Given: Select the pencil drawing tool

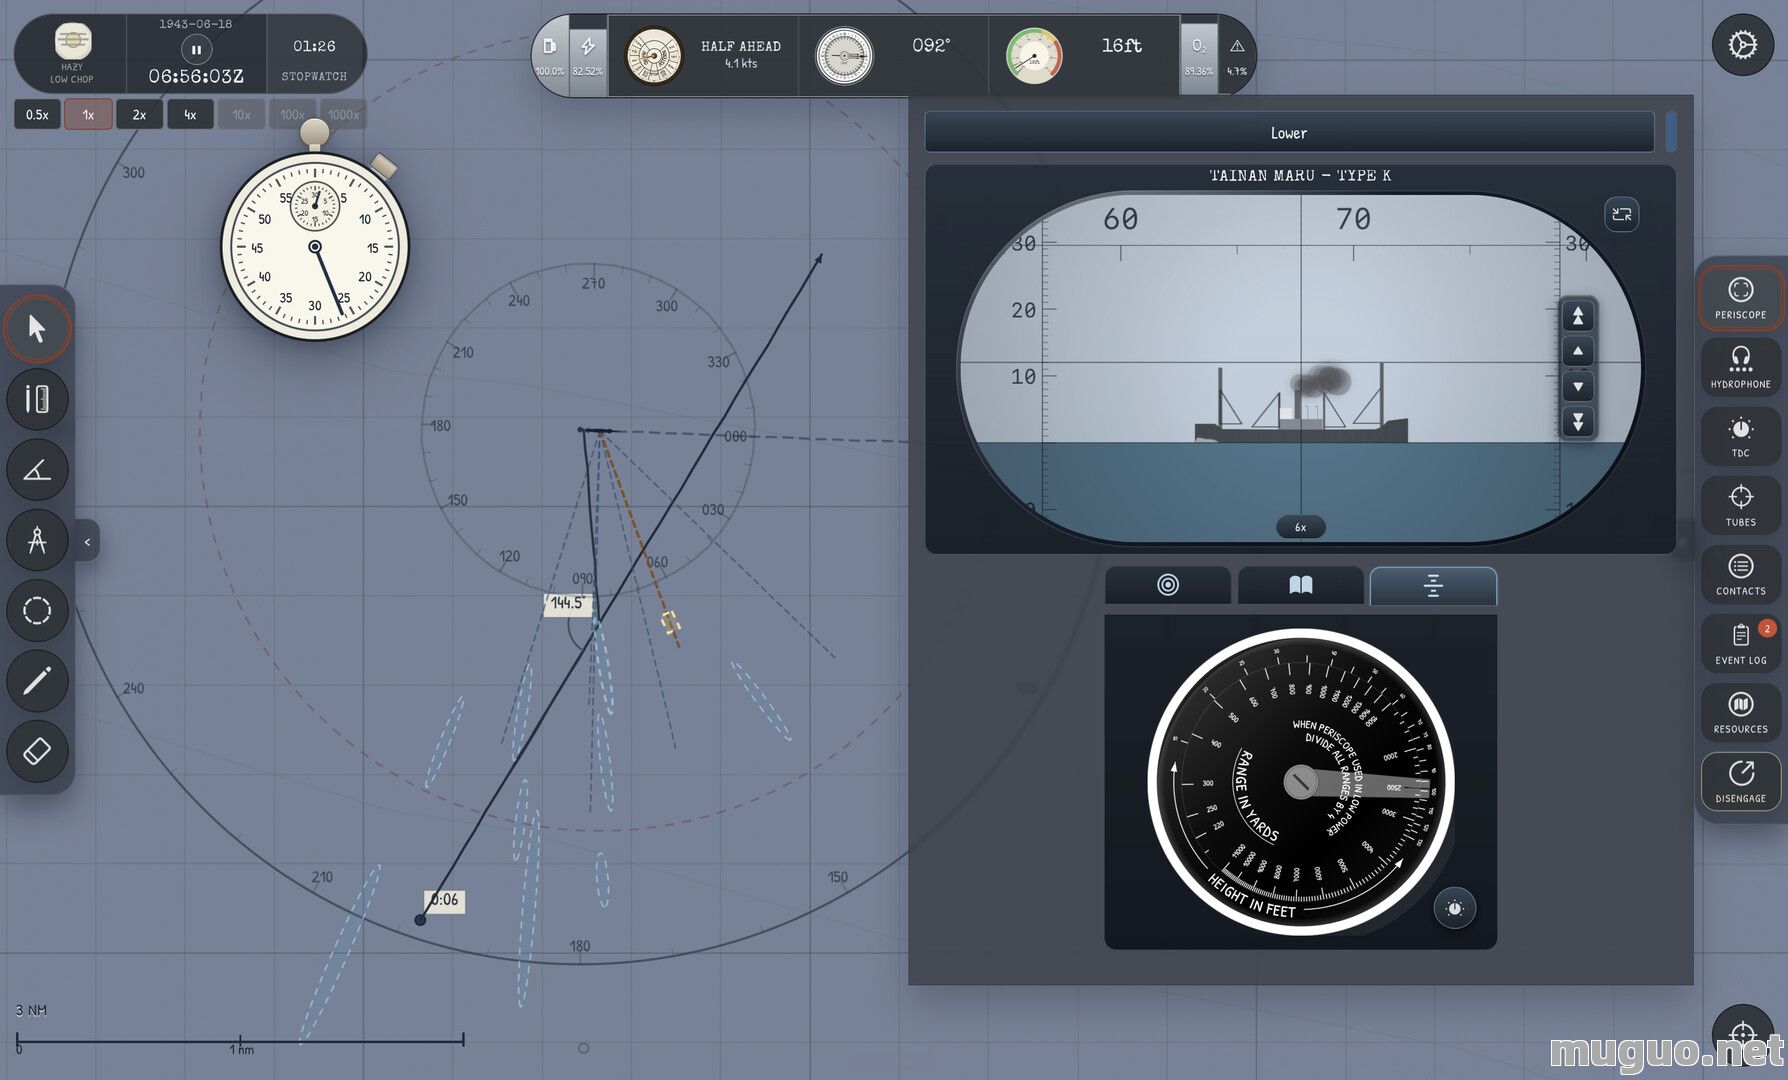Looking at the screenshot, I should point(37,681).
